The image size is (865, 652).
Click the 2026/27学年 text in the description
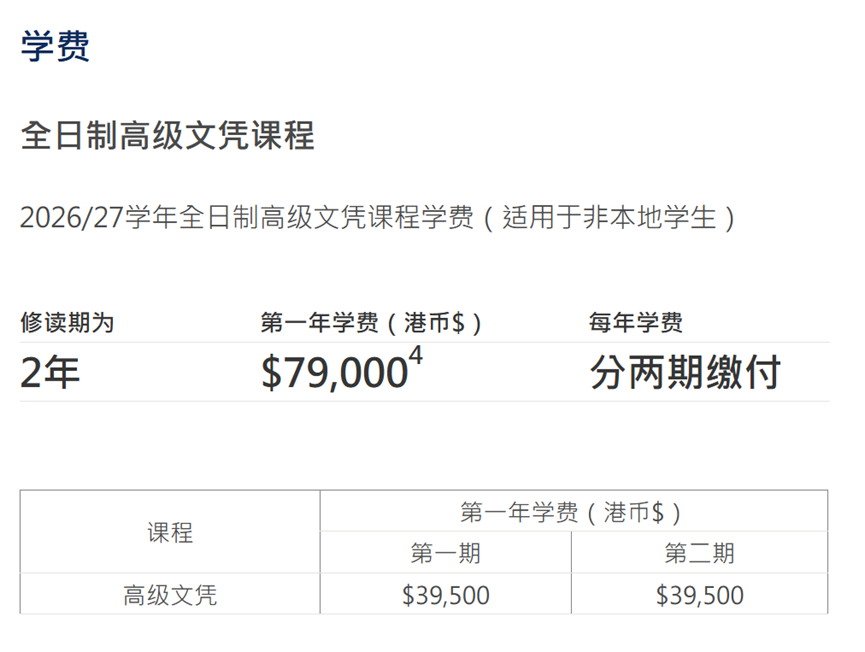(100, 218)
